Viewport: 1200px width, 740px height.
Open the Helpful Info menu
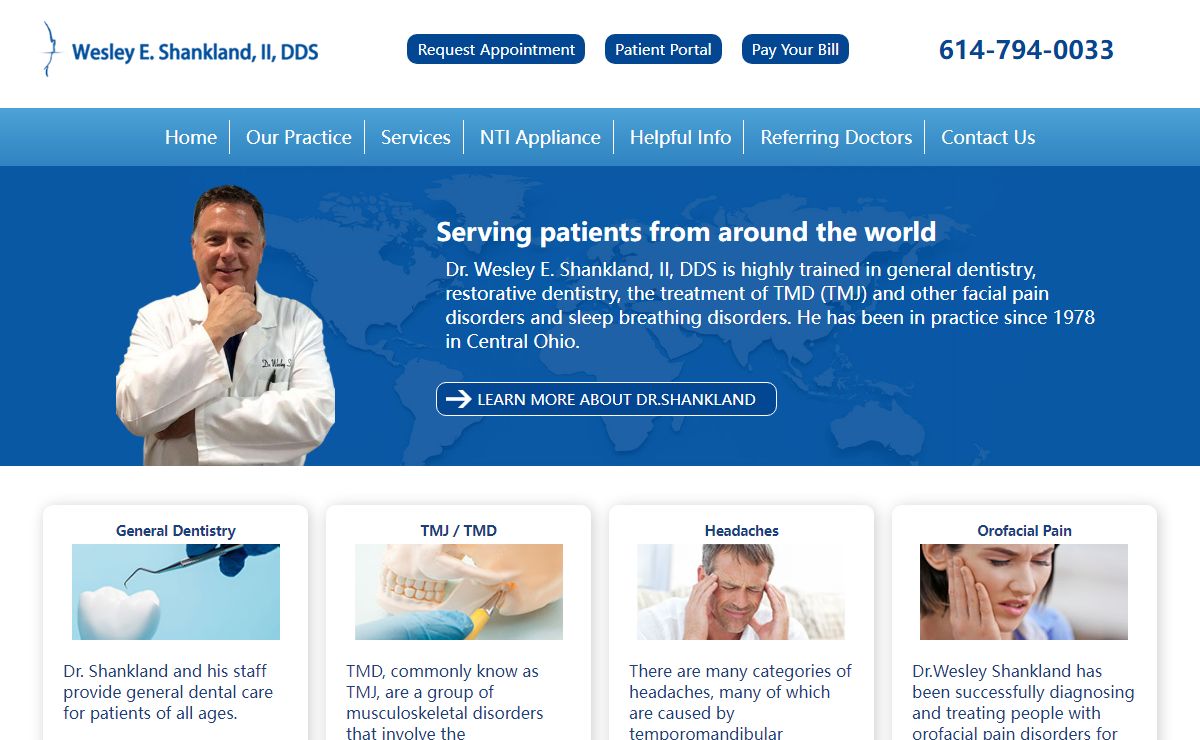click(x=680, y=137)
